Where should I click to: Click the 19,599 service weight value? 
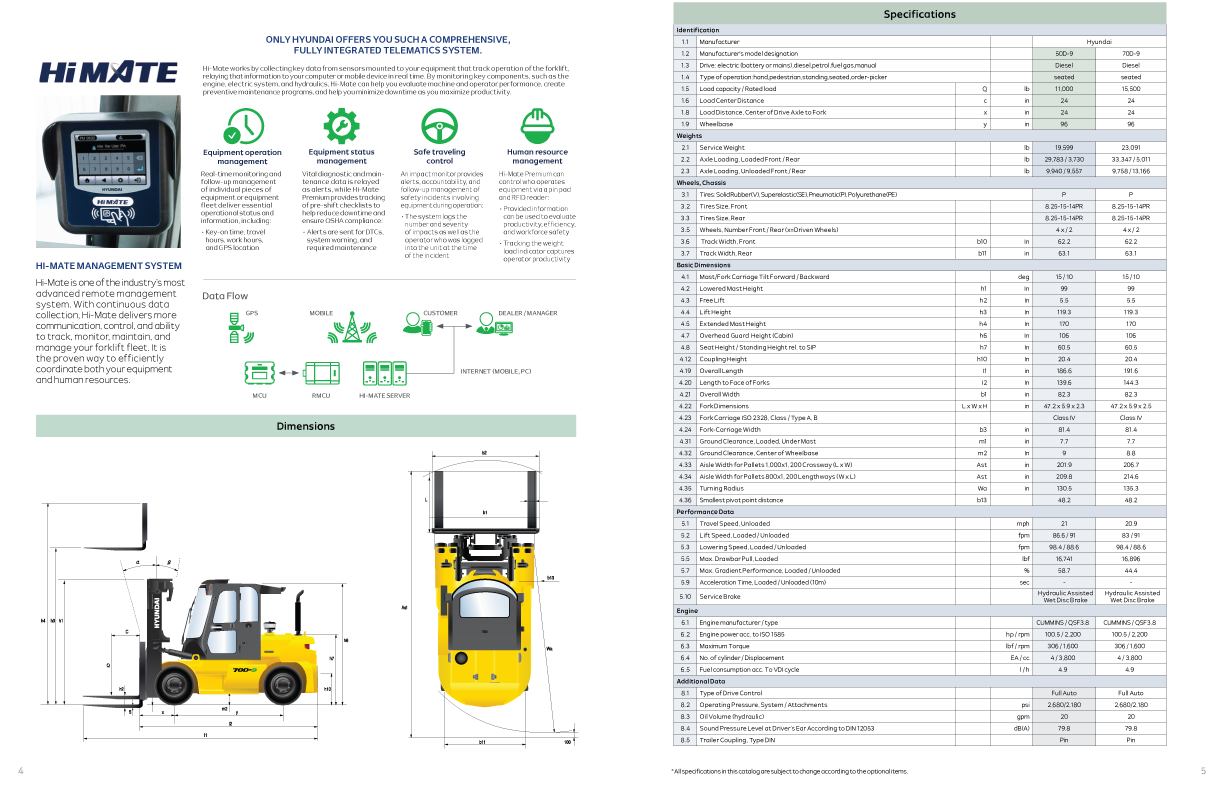(x=1064, y=147)
